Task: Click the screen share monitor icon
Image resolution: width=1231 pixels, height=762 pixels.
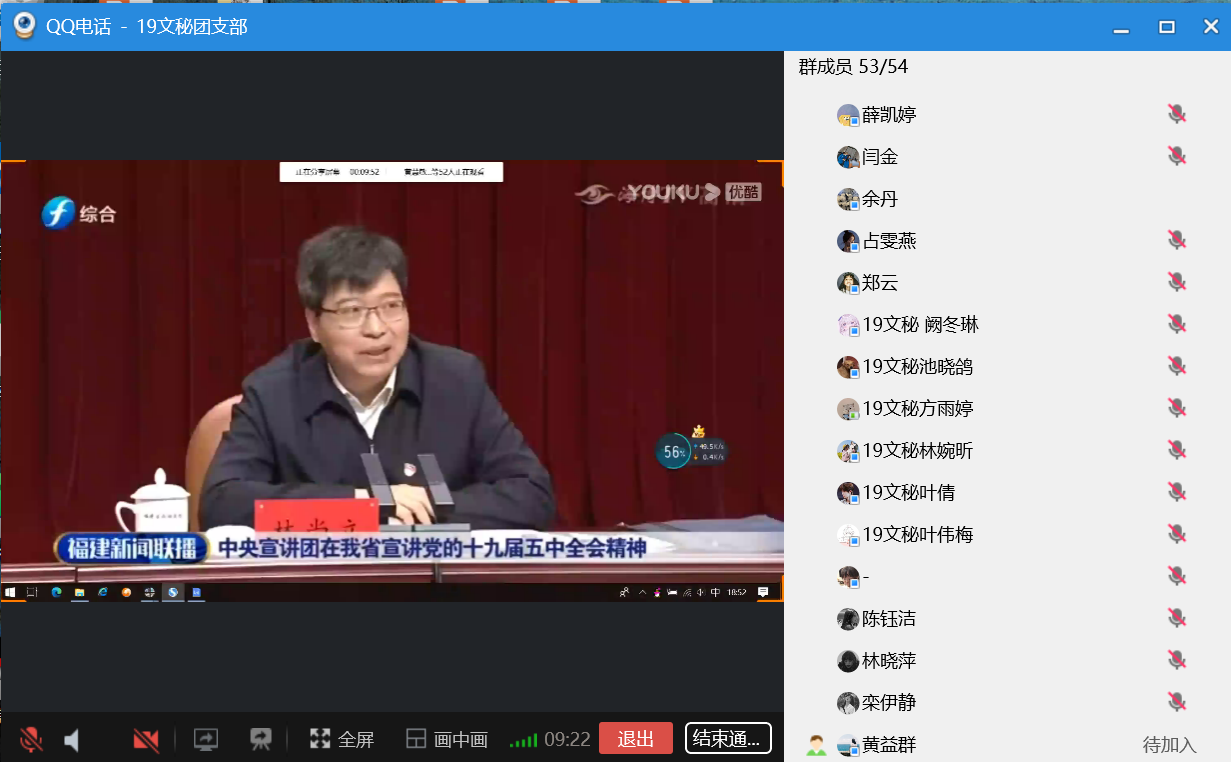Action: [205, 739]
